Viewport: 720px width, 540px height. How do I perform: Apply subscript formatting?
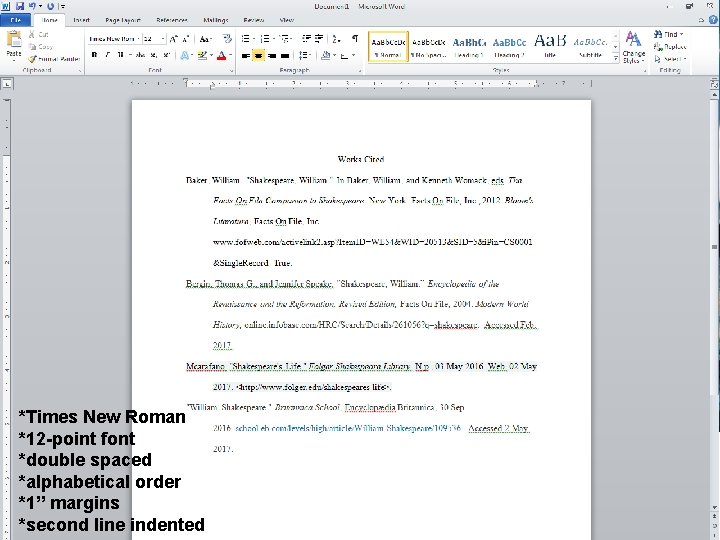point(153,55)
